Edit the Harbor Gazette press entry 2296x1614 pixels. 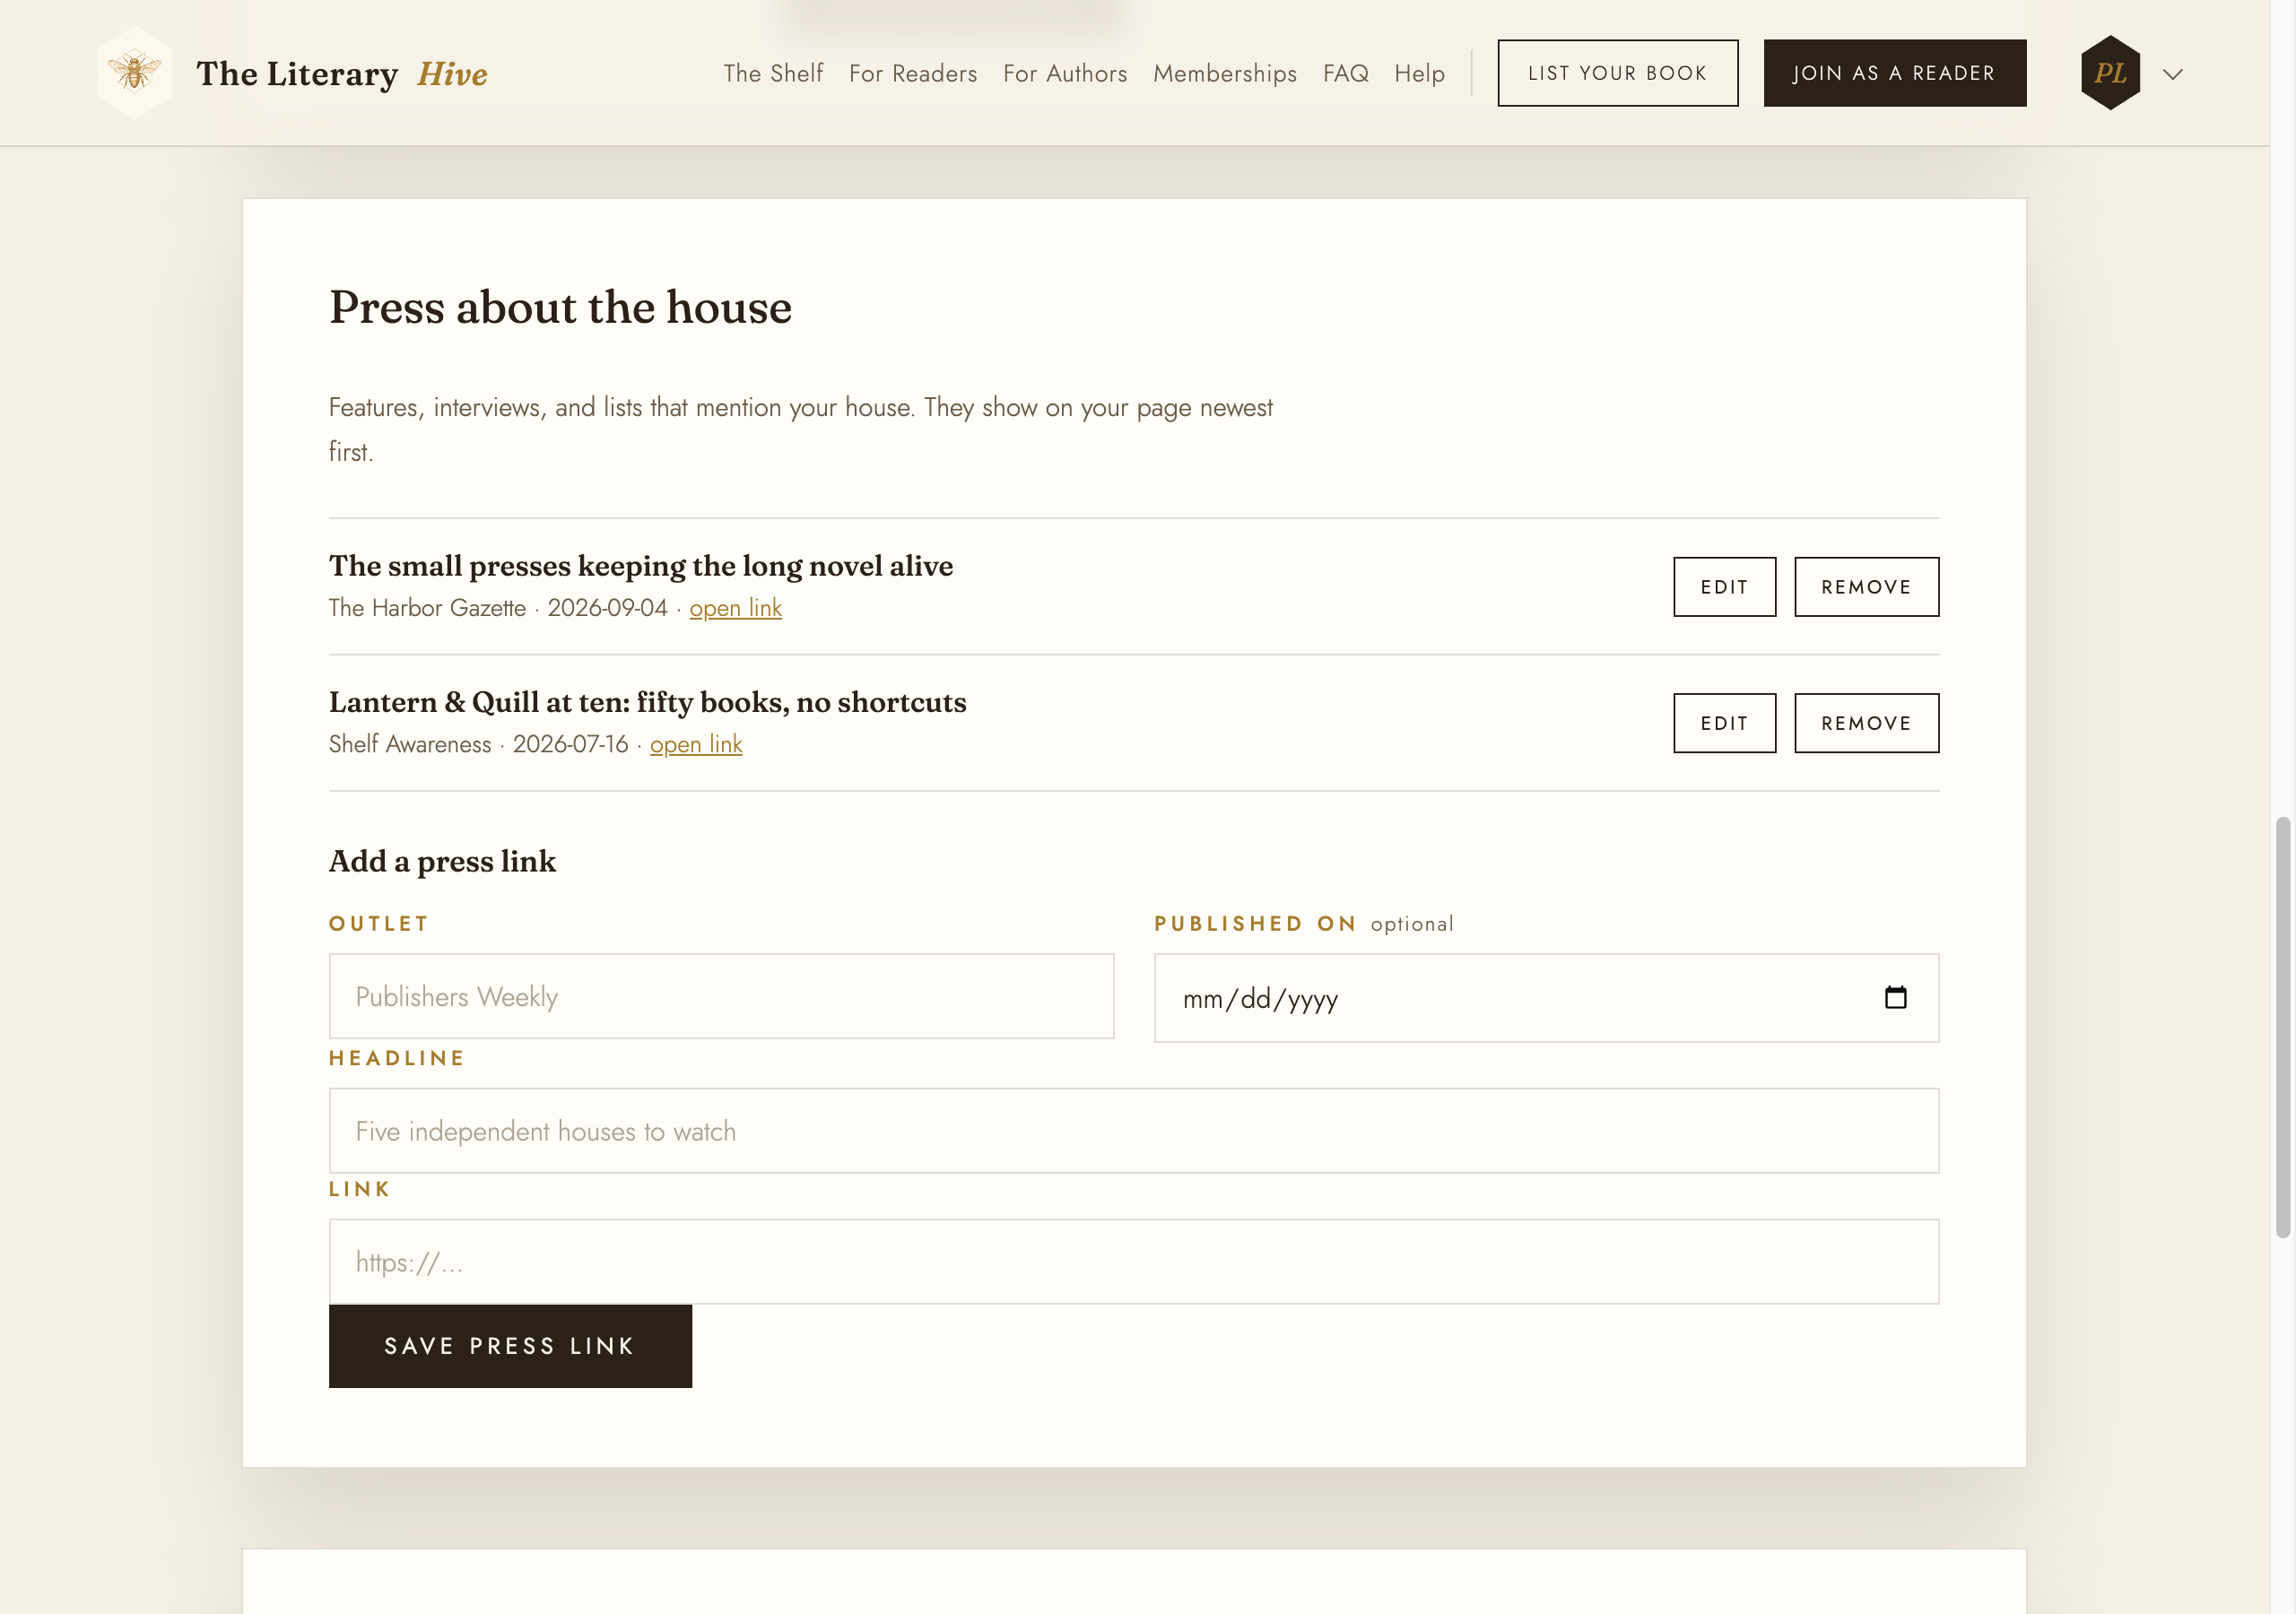point(1724,587)
